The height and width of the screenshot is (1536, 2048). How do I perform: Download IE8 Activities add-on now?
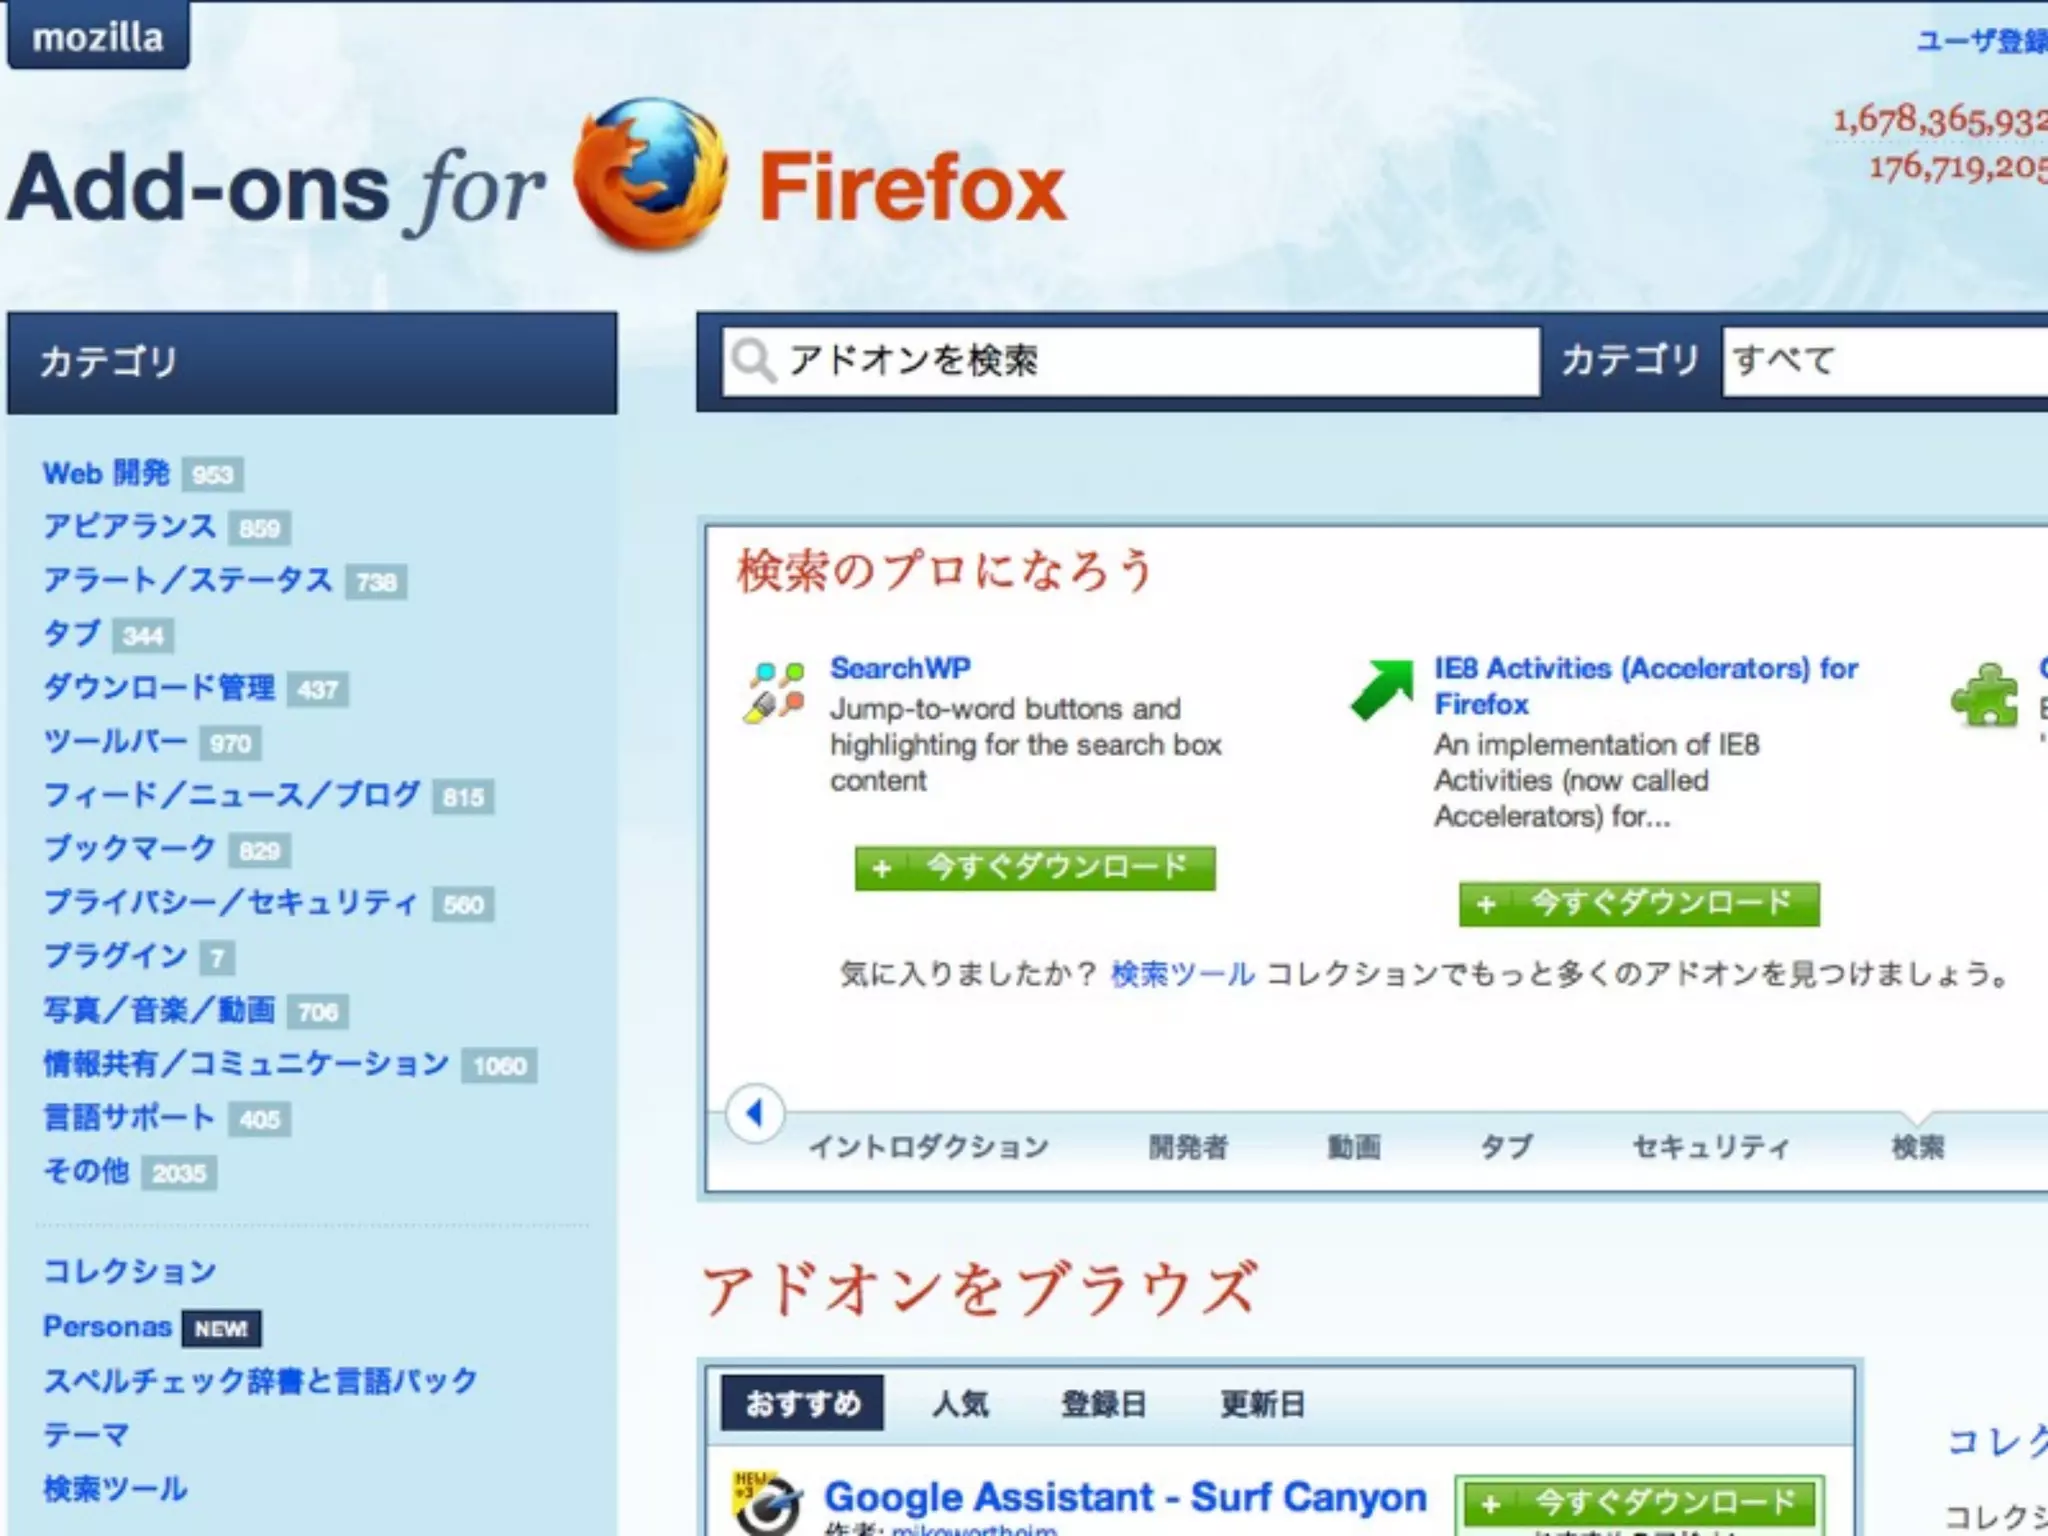1639,903
